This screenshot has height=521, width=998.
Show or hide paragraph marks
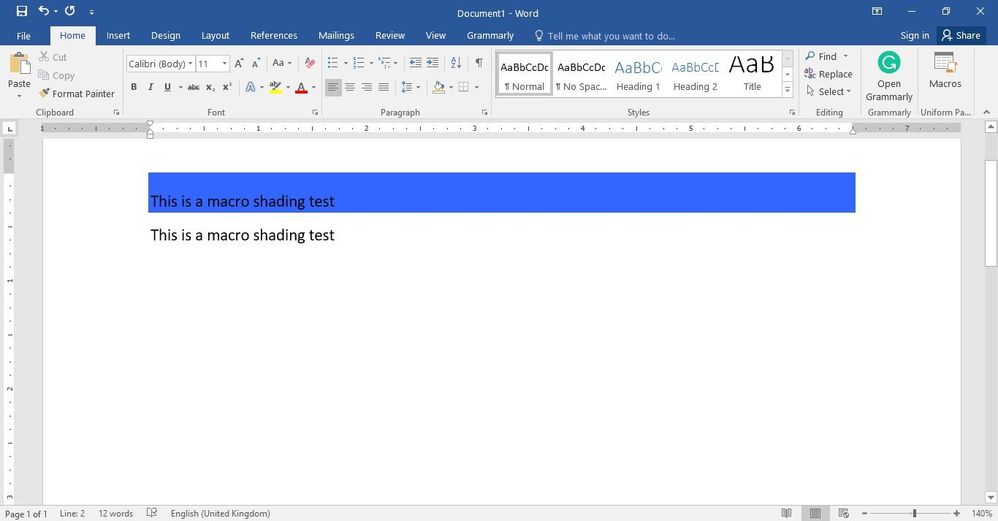[479, 62]
